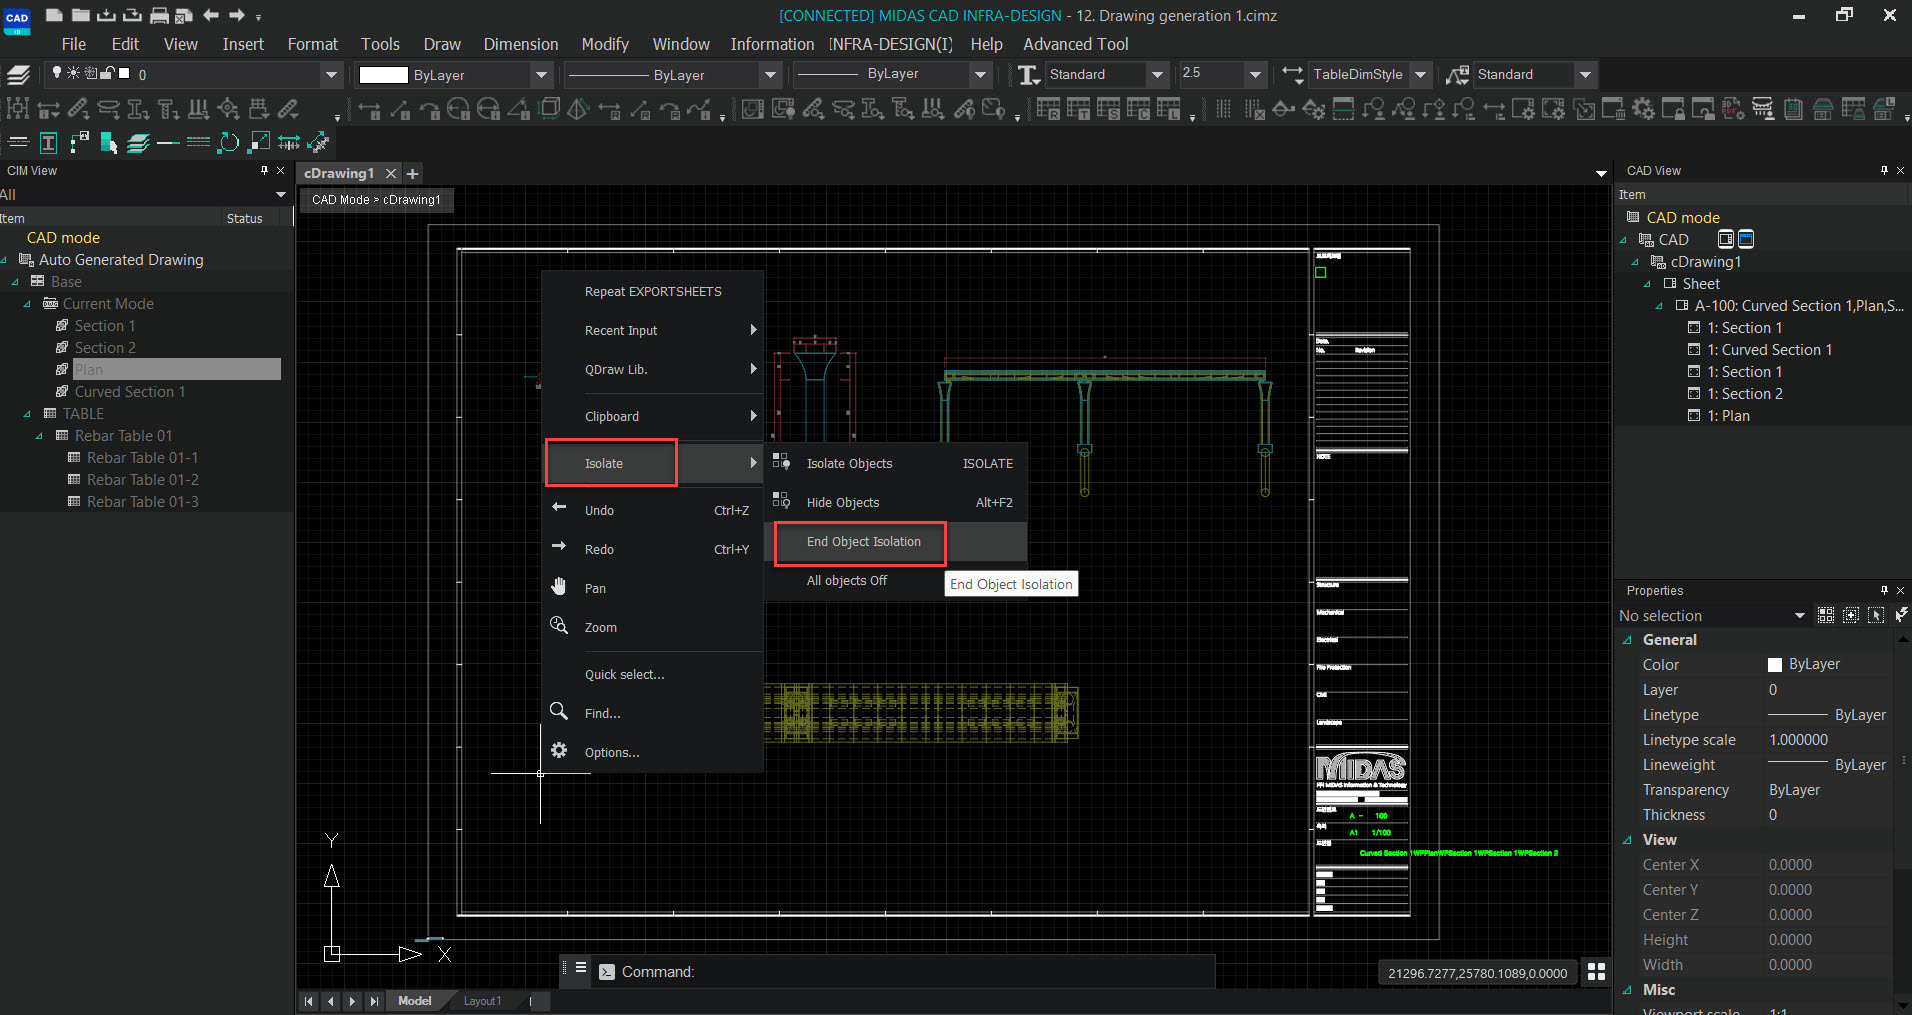
Task: Click the Dimension Style arrows icon
Action: [x=1292, y=74]
